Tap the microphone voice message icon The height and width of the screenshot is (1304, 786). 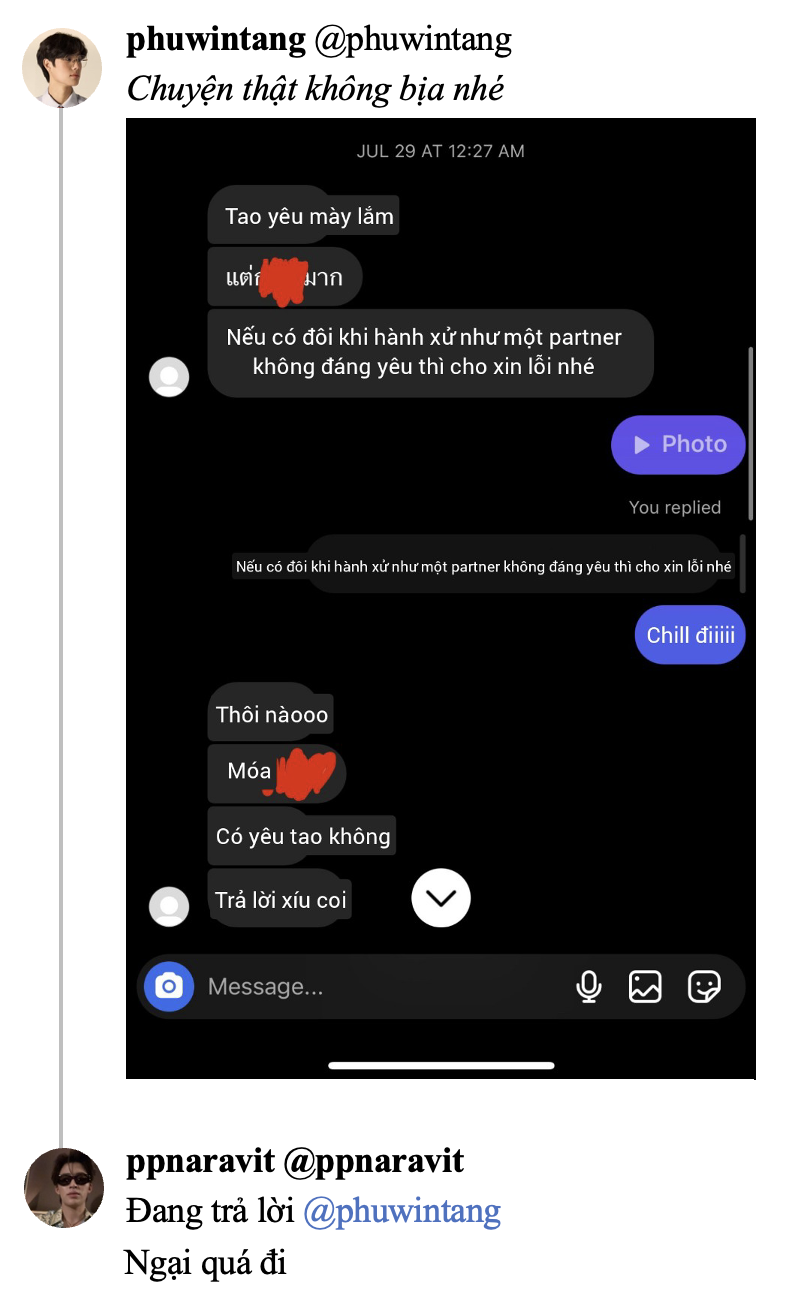[589, 987]
